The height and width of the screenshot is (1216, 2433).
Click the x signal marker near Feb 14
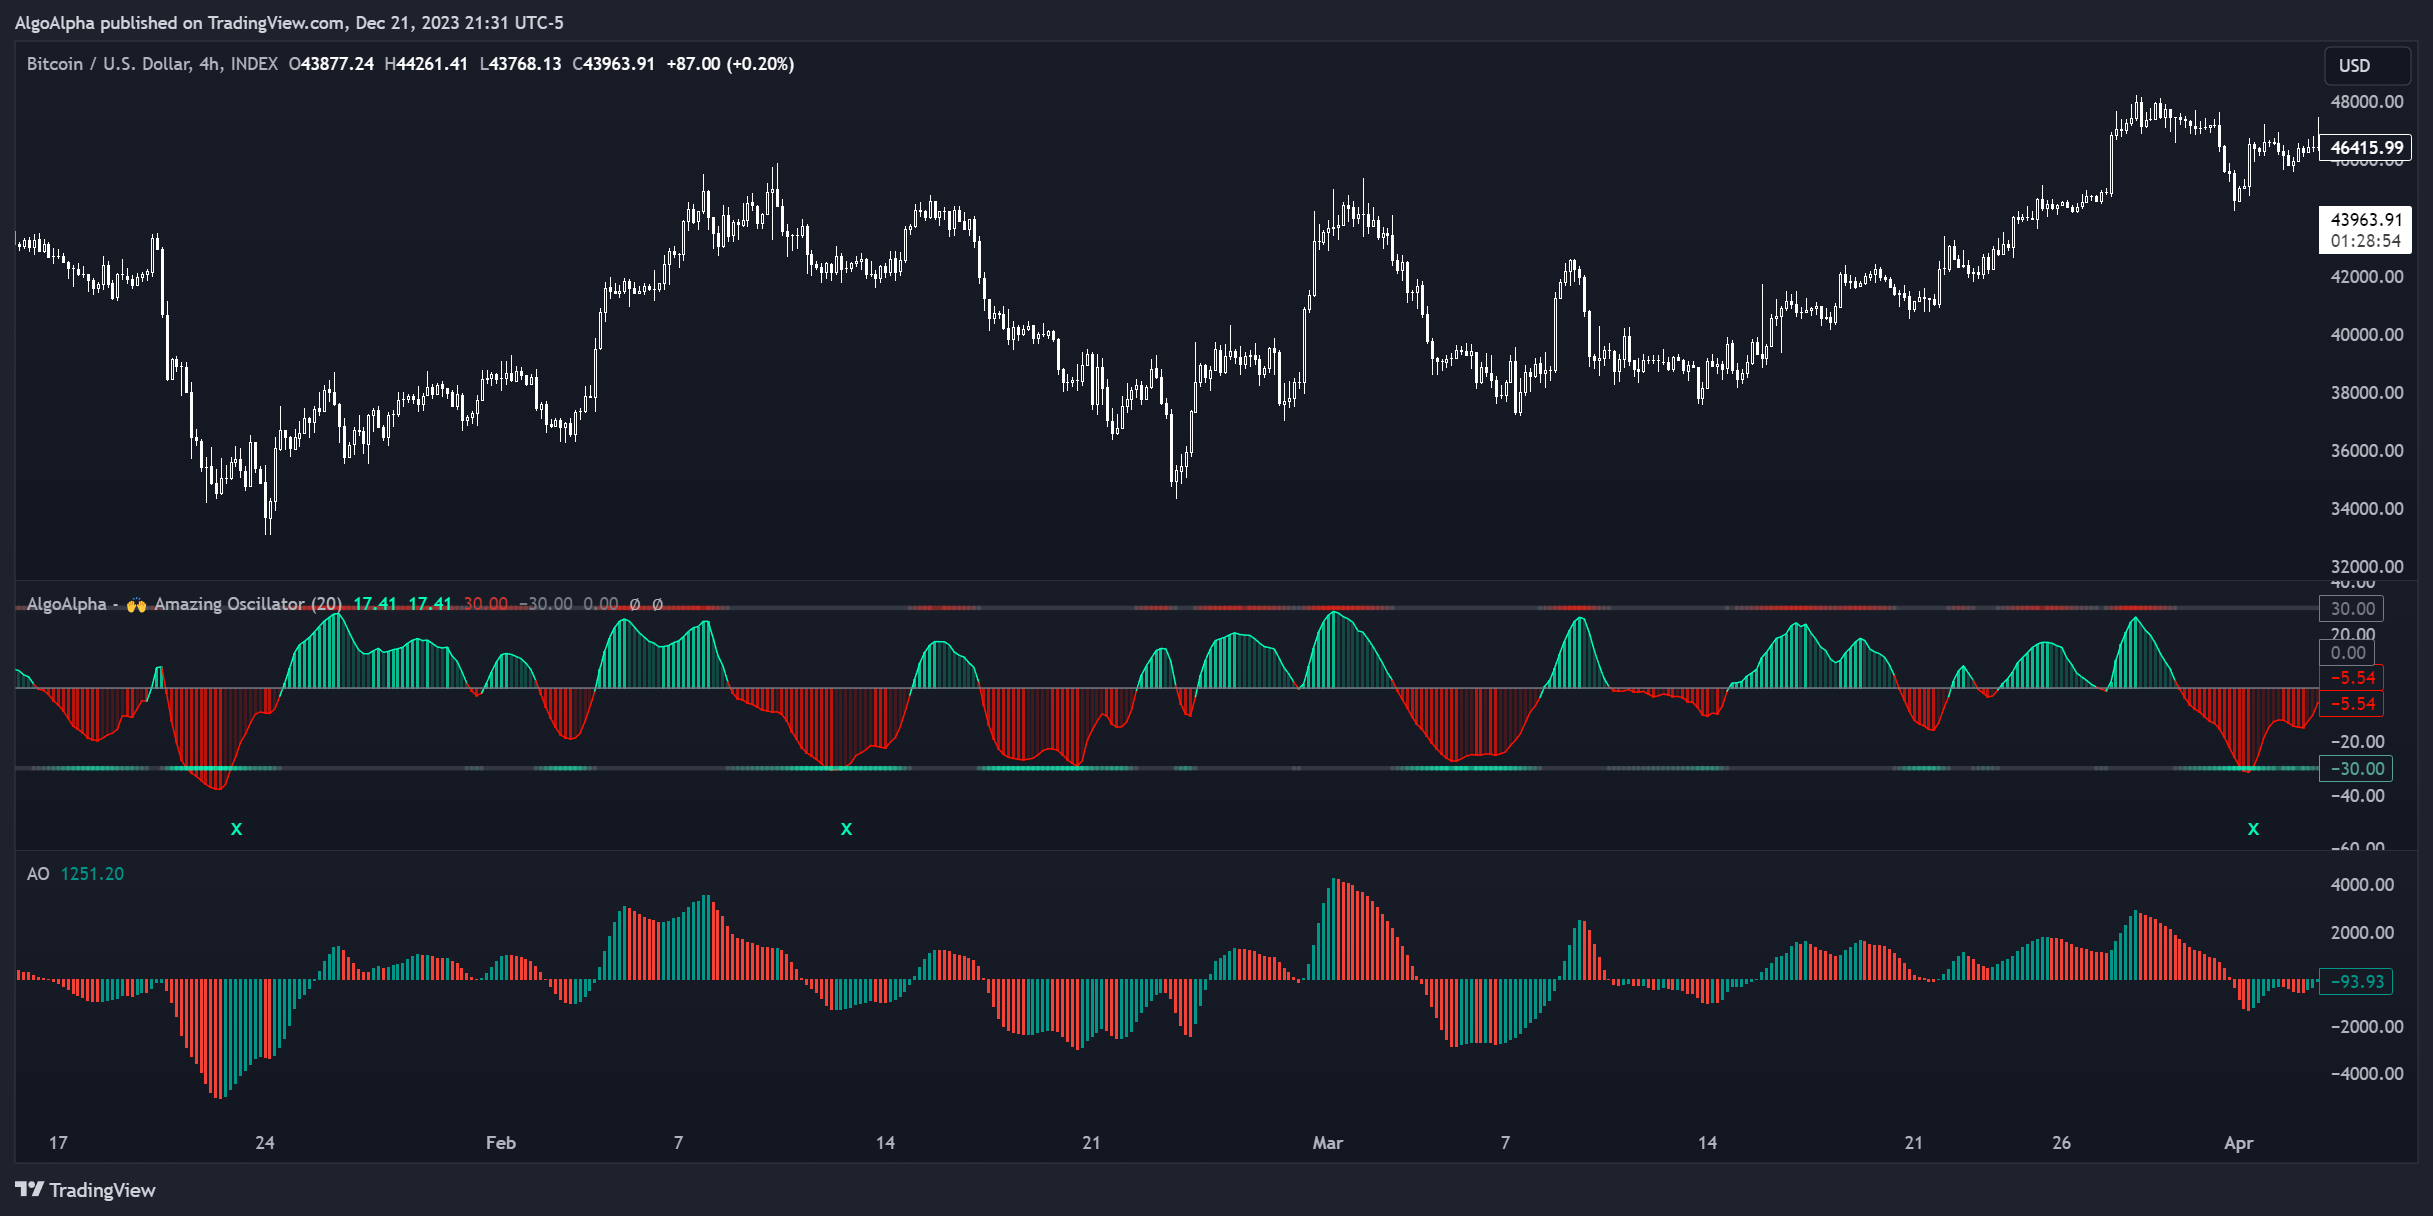coord(846,829)
